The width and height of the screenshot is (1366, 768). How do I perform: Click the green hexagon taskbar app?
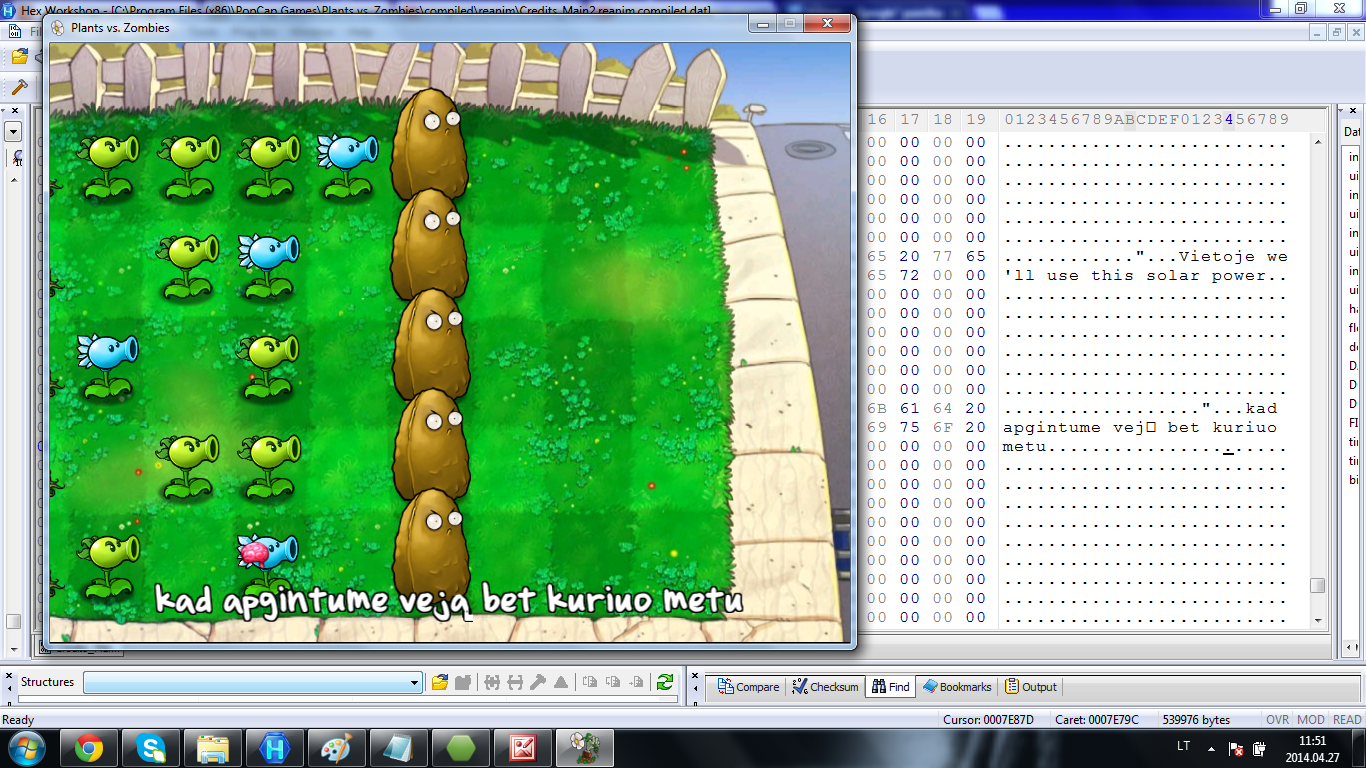(461, 748)
